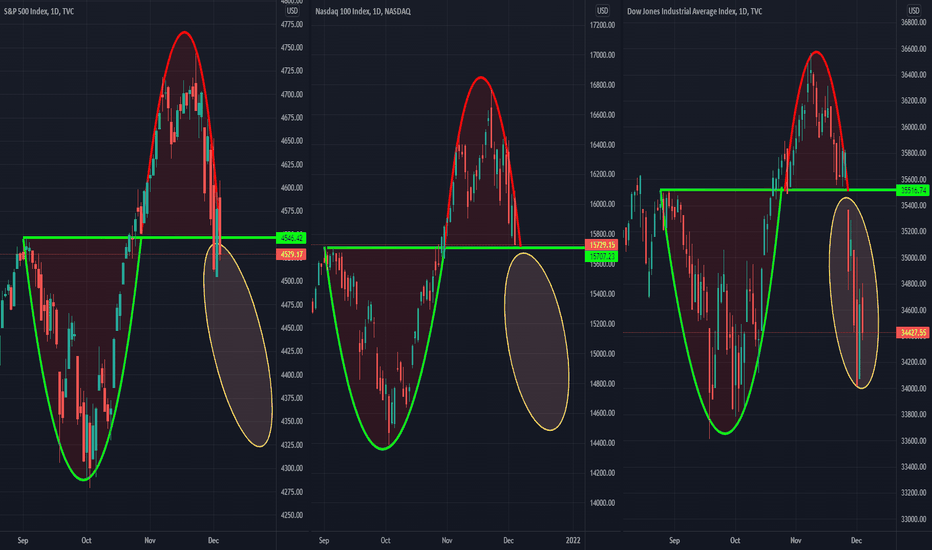The height and width of the screenshot is (550, 932).
Task: Click the Oct label on the S&P 500 time axis
Action: click(86, 540)
